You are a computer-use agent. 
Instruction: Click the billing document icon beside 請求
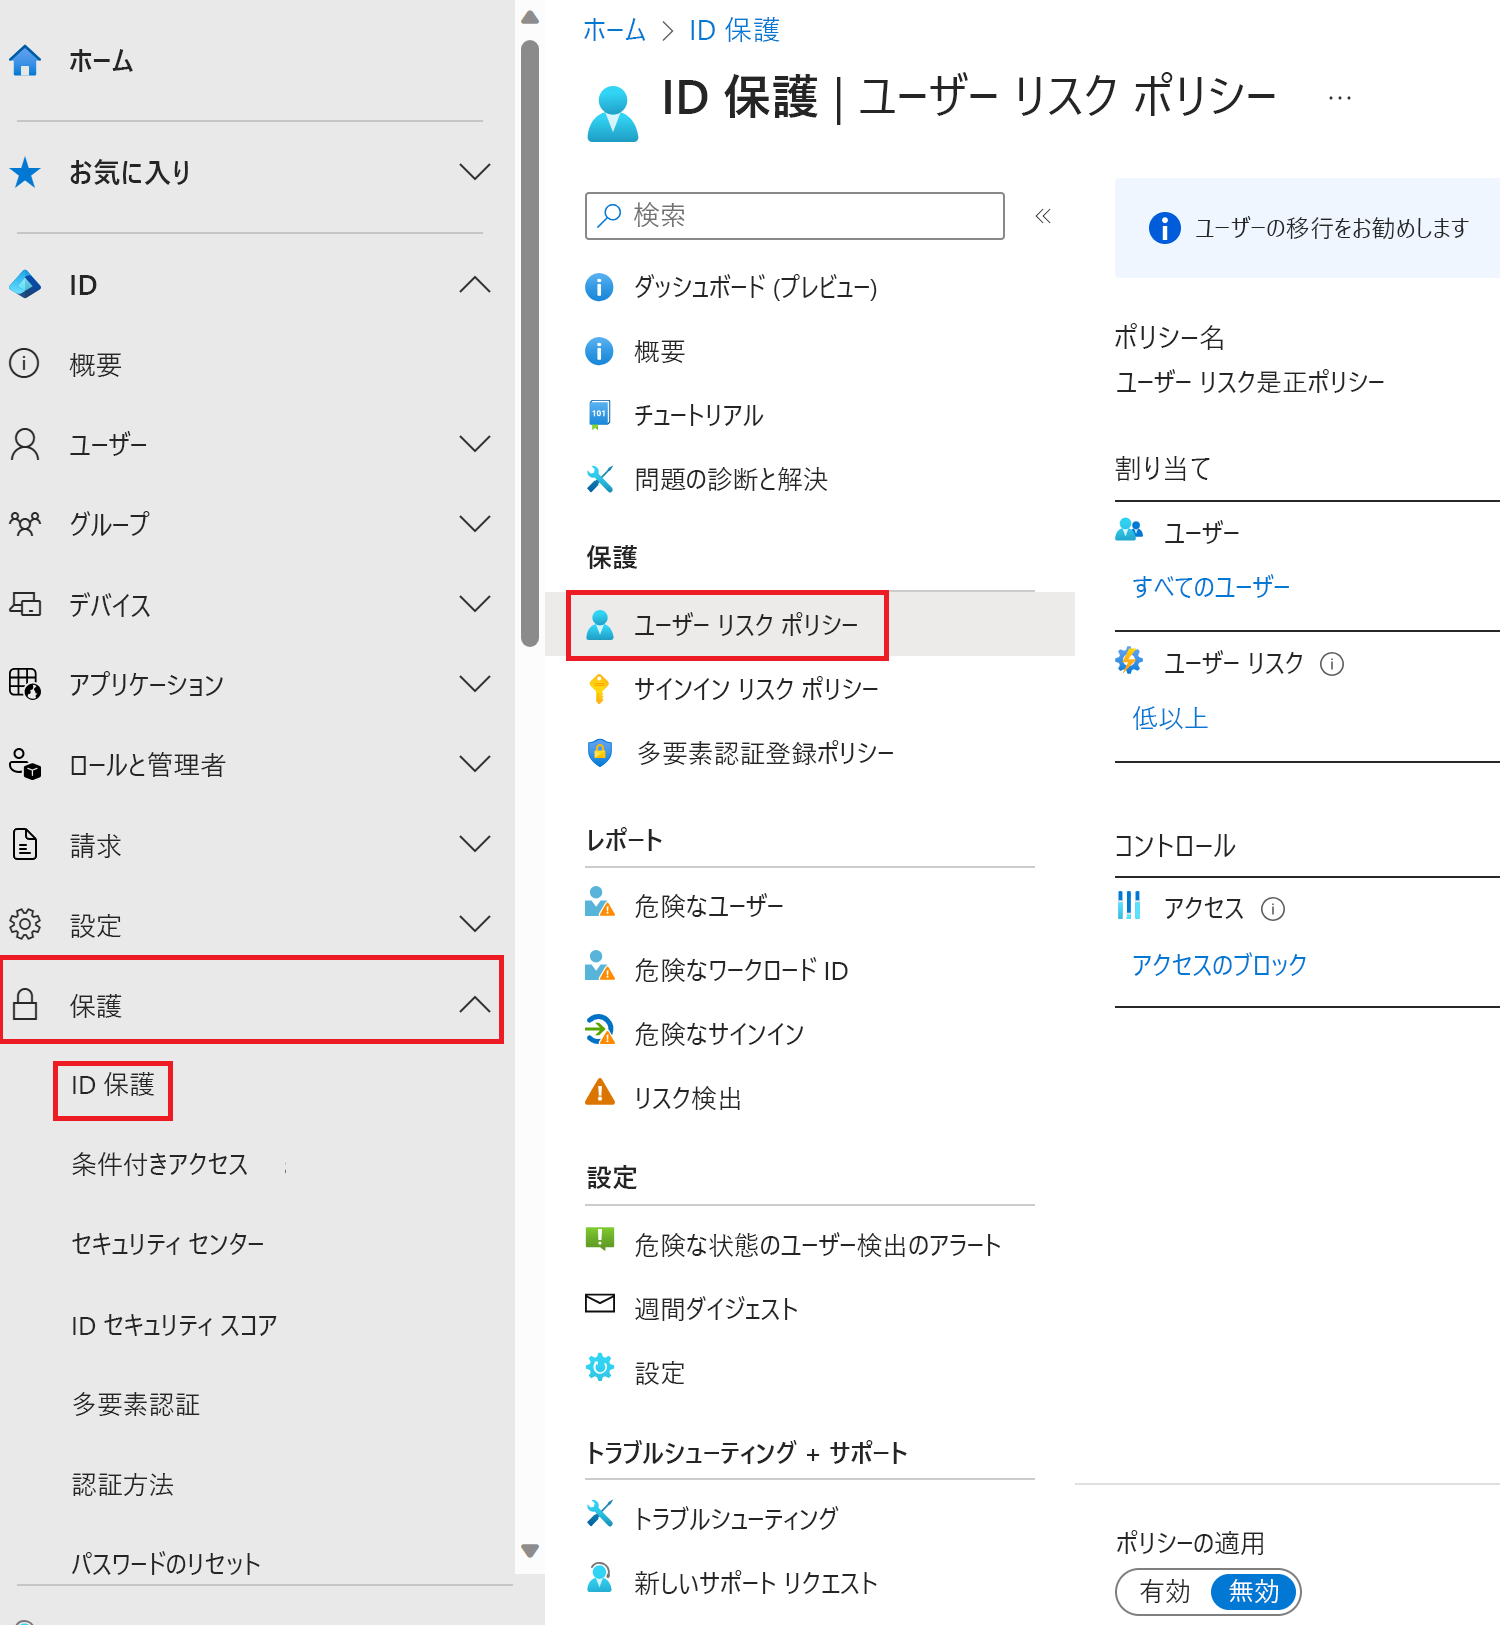24,844
